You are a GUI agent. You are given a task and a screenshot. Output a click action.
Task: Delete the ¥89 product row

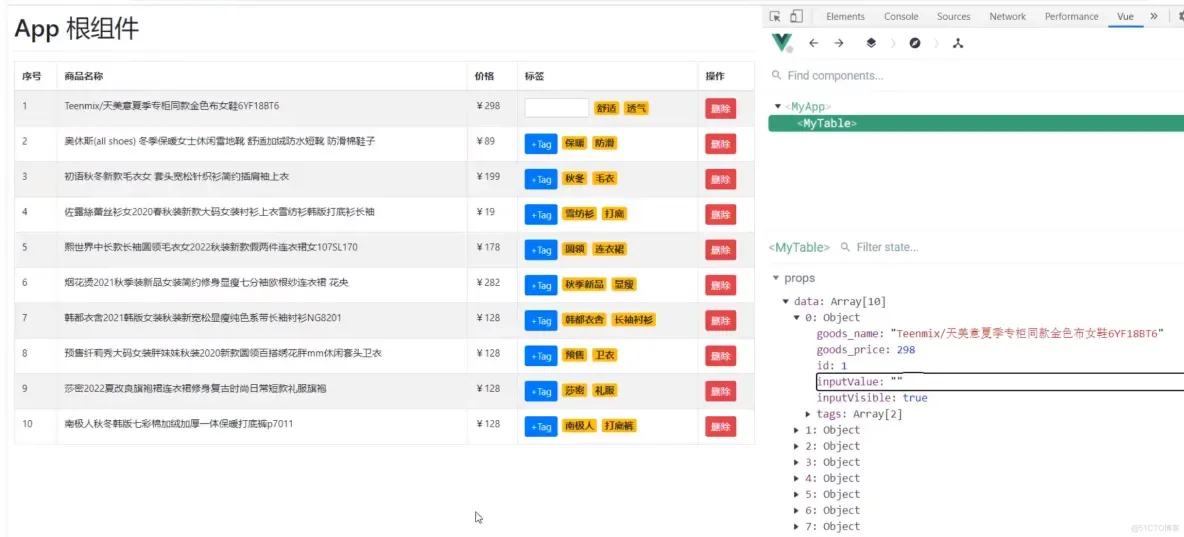pyautogui.click(x=720, y=144)
